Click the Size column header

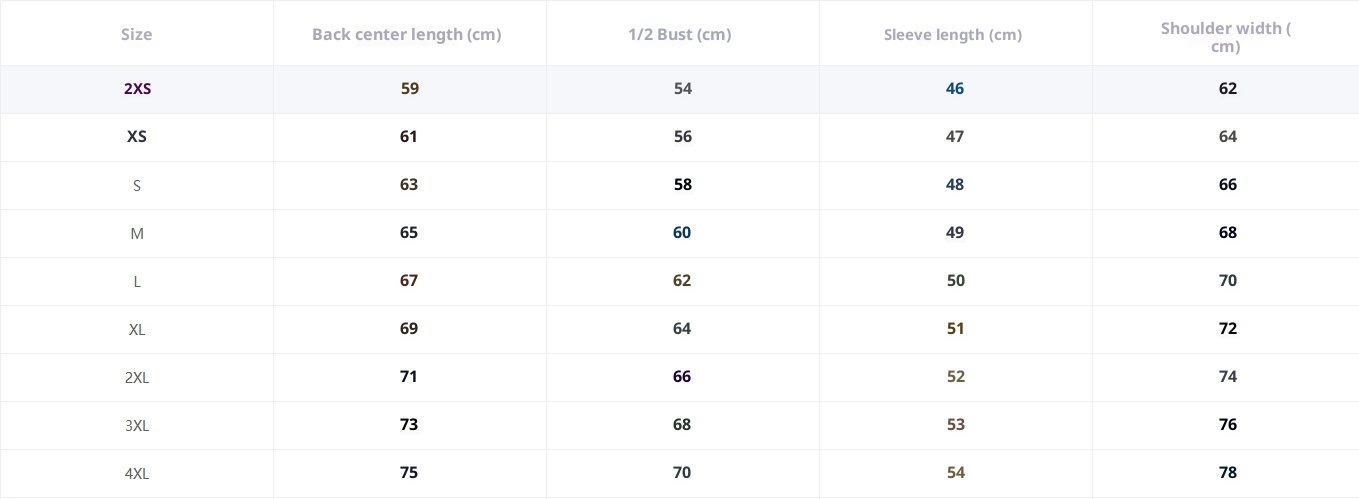click(x=137, y=35)
